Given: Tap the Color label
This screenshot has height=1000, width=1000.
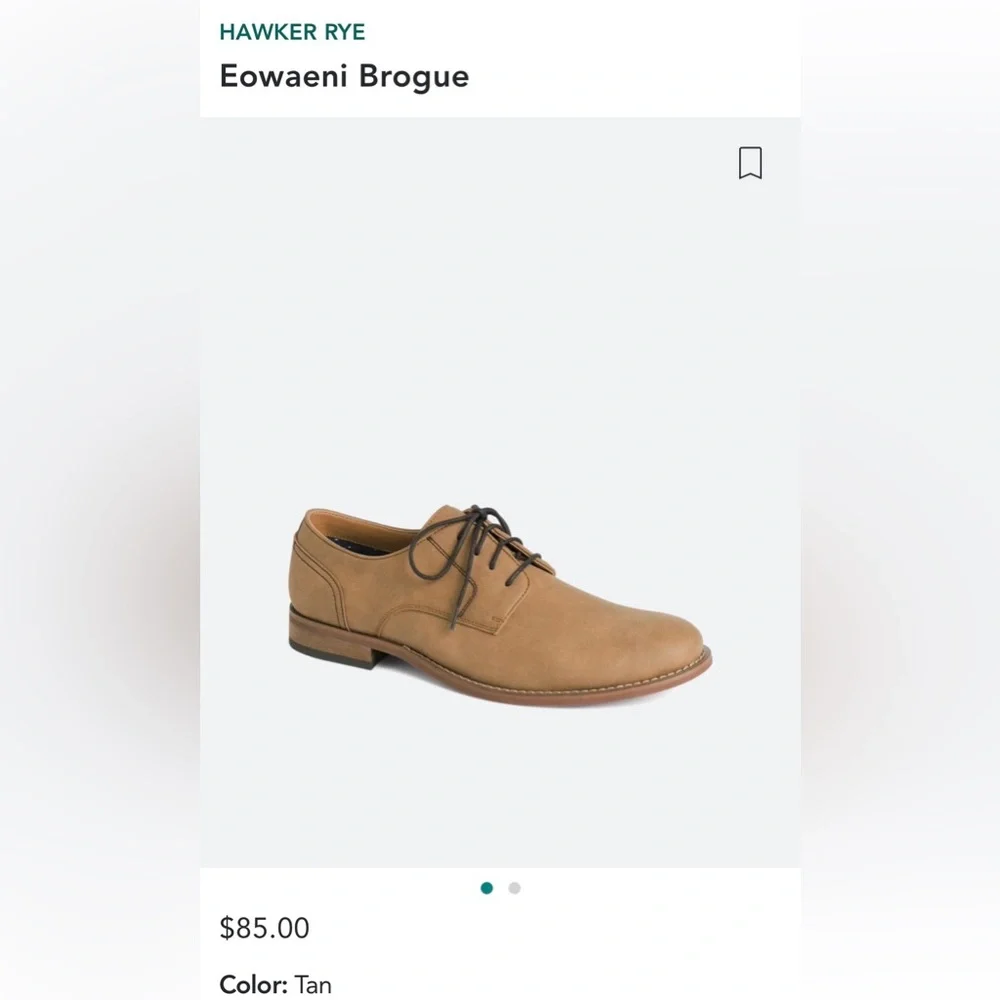Looking at the screenshot, I should 253,985.
